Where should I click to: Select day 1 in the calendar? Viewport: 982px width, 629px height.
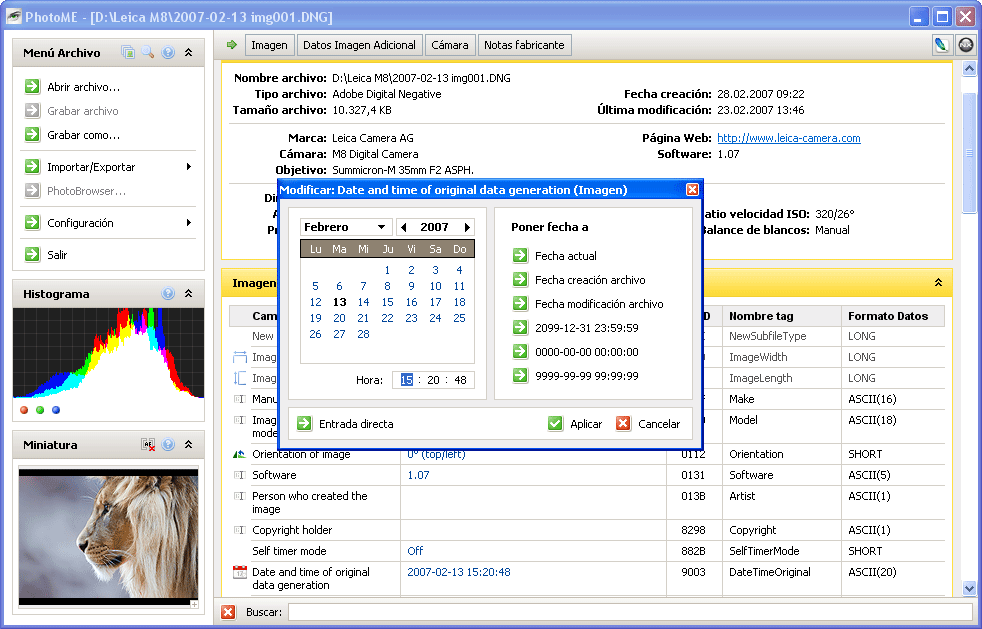(x=387, y=270)
